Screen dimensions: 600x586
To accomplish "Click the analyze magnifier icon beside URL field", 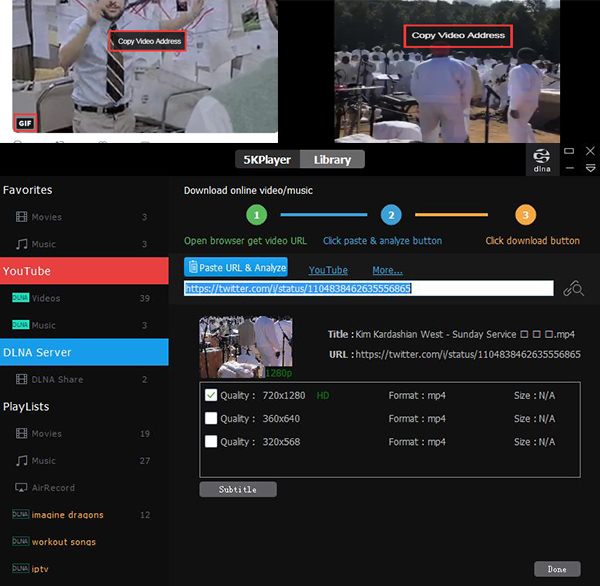I will (573, 289).
